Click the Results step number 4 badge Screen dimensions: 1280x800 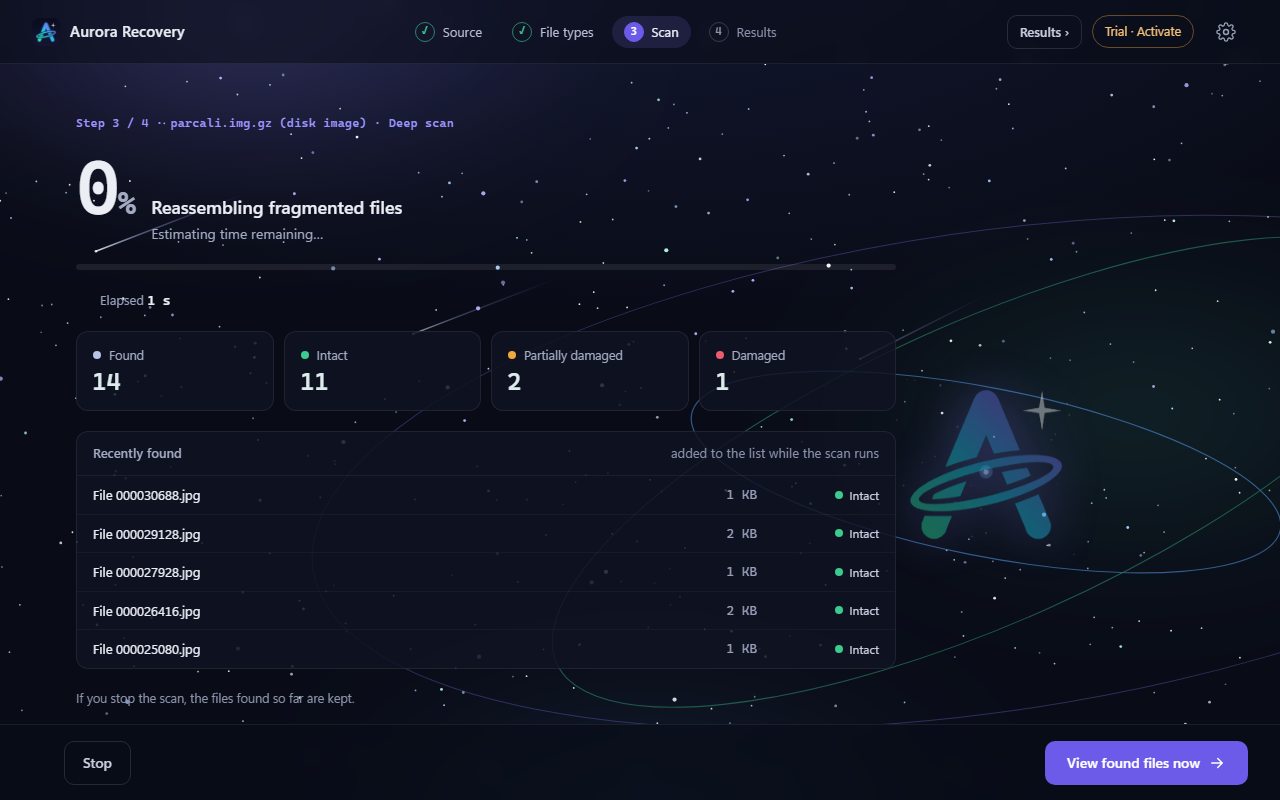pos(719,32)
